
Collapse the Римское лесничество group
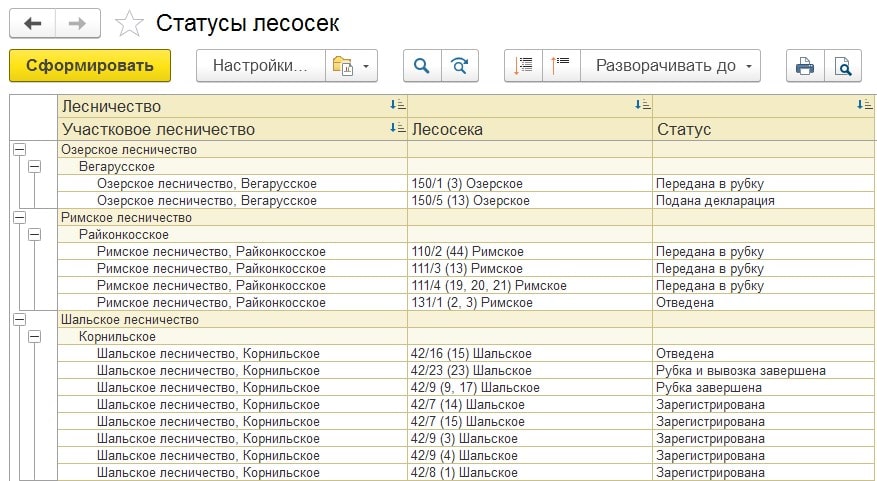tap(20, 218)
